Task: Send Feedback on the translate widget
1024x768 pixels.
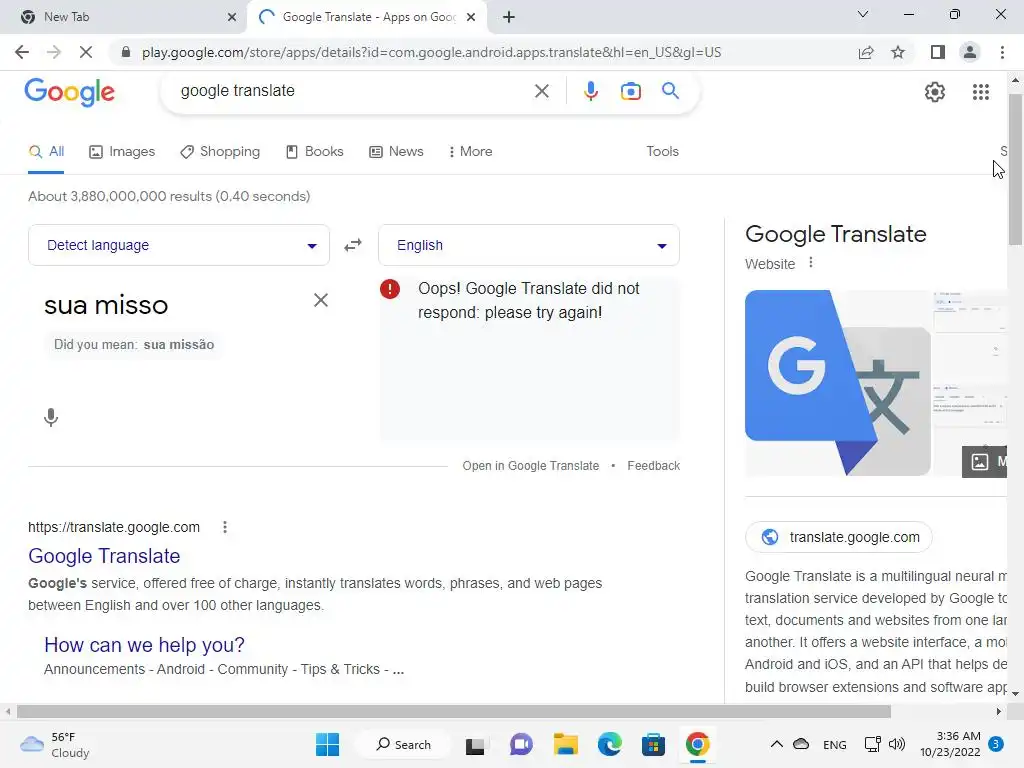Action: (x=654, y=466)
